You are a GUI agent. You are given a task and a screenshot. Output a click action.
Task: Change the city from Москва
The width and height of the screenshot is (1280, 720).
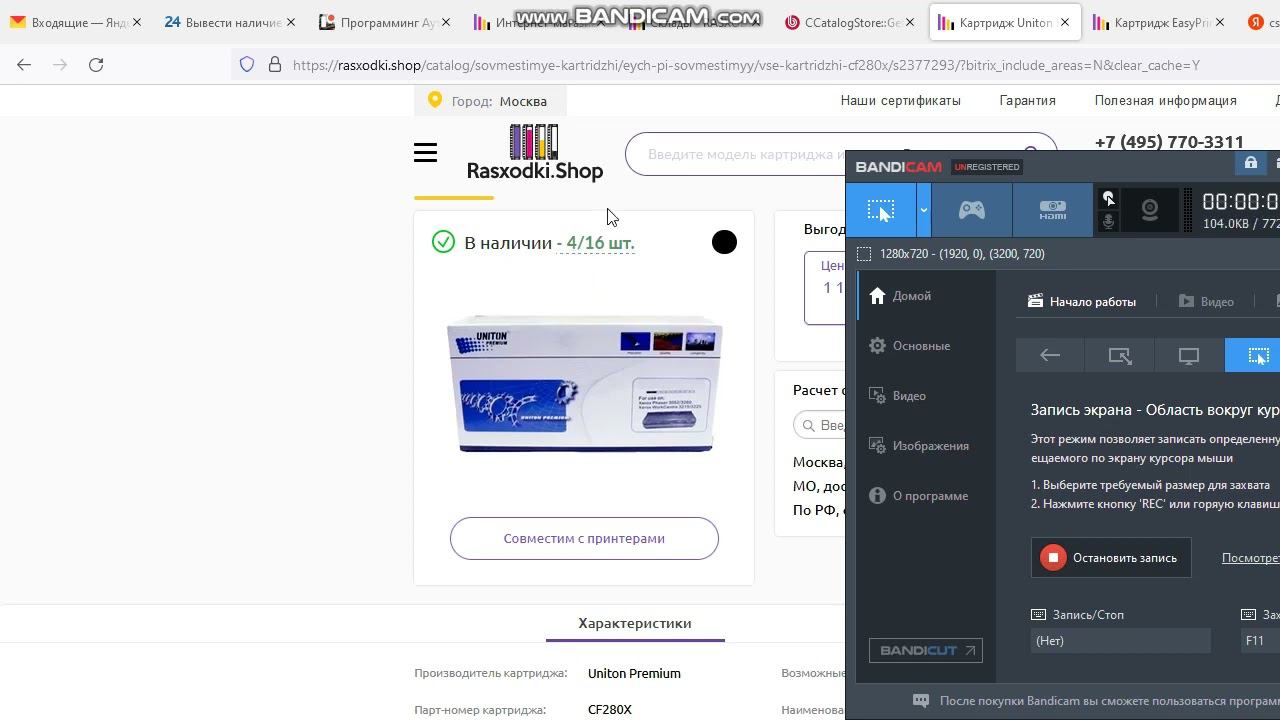[523, 101]
